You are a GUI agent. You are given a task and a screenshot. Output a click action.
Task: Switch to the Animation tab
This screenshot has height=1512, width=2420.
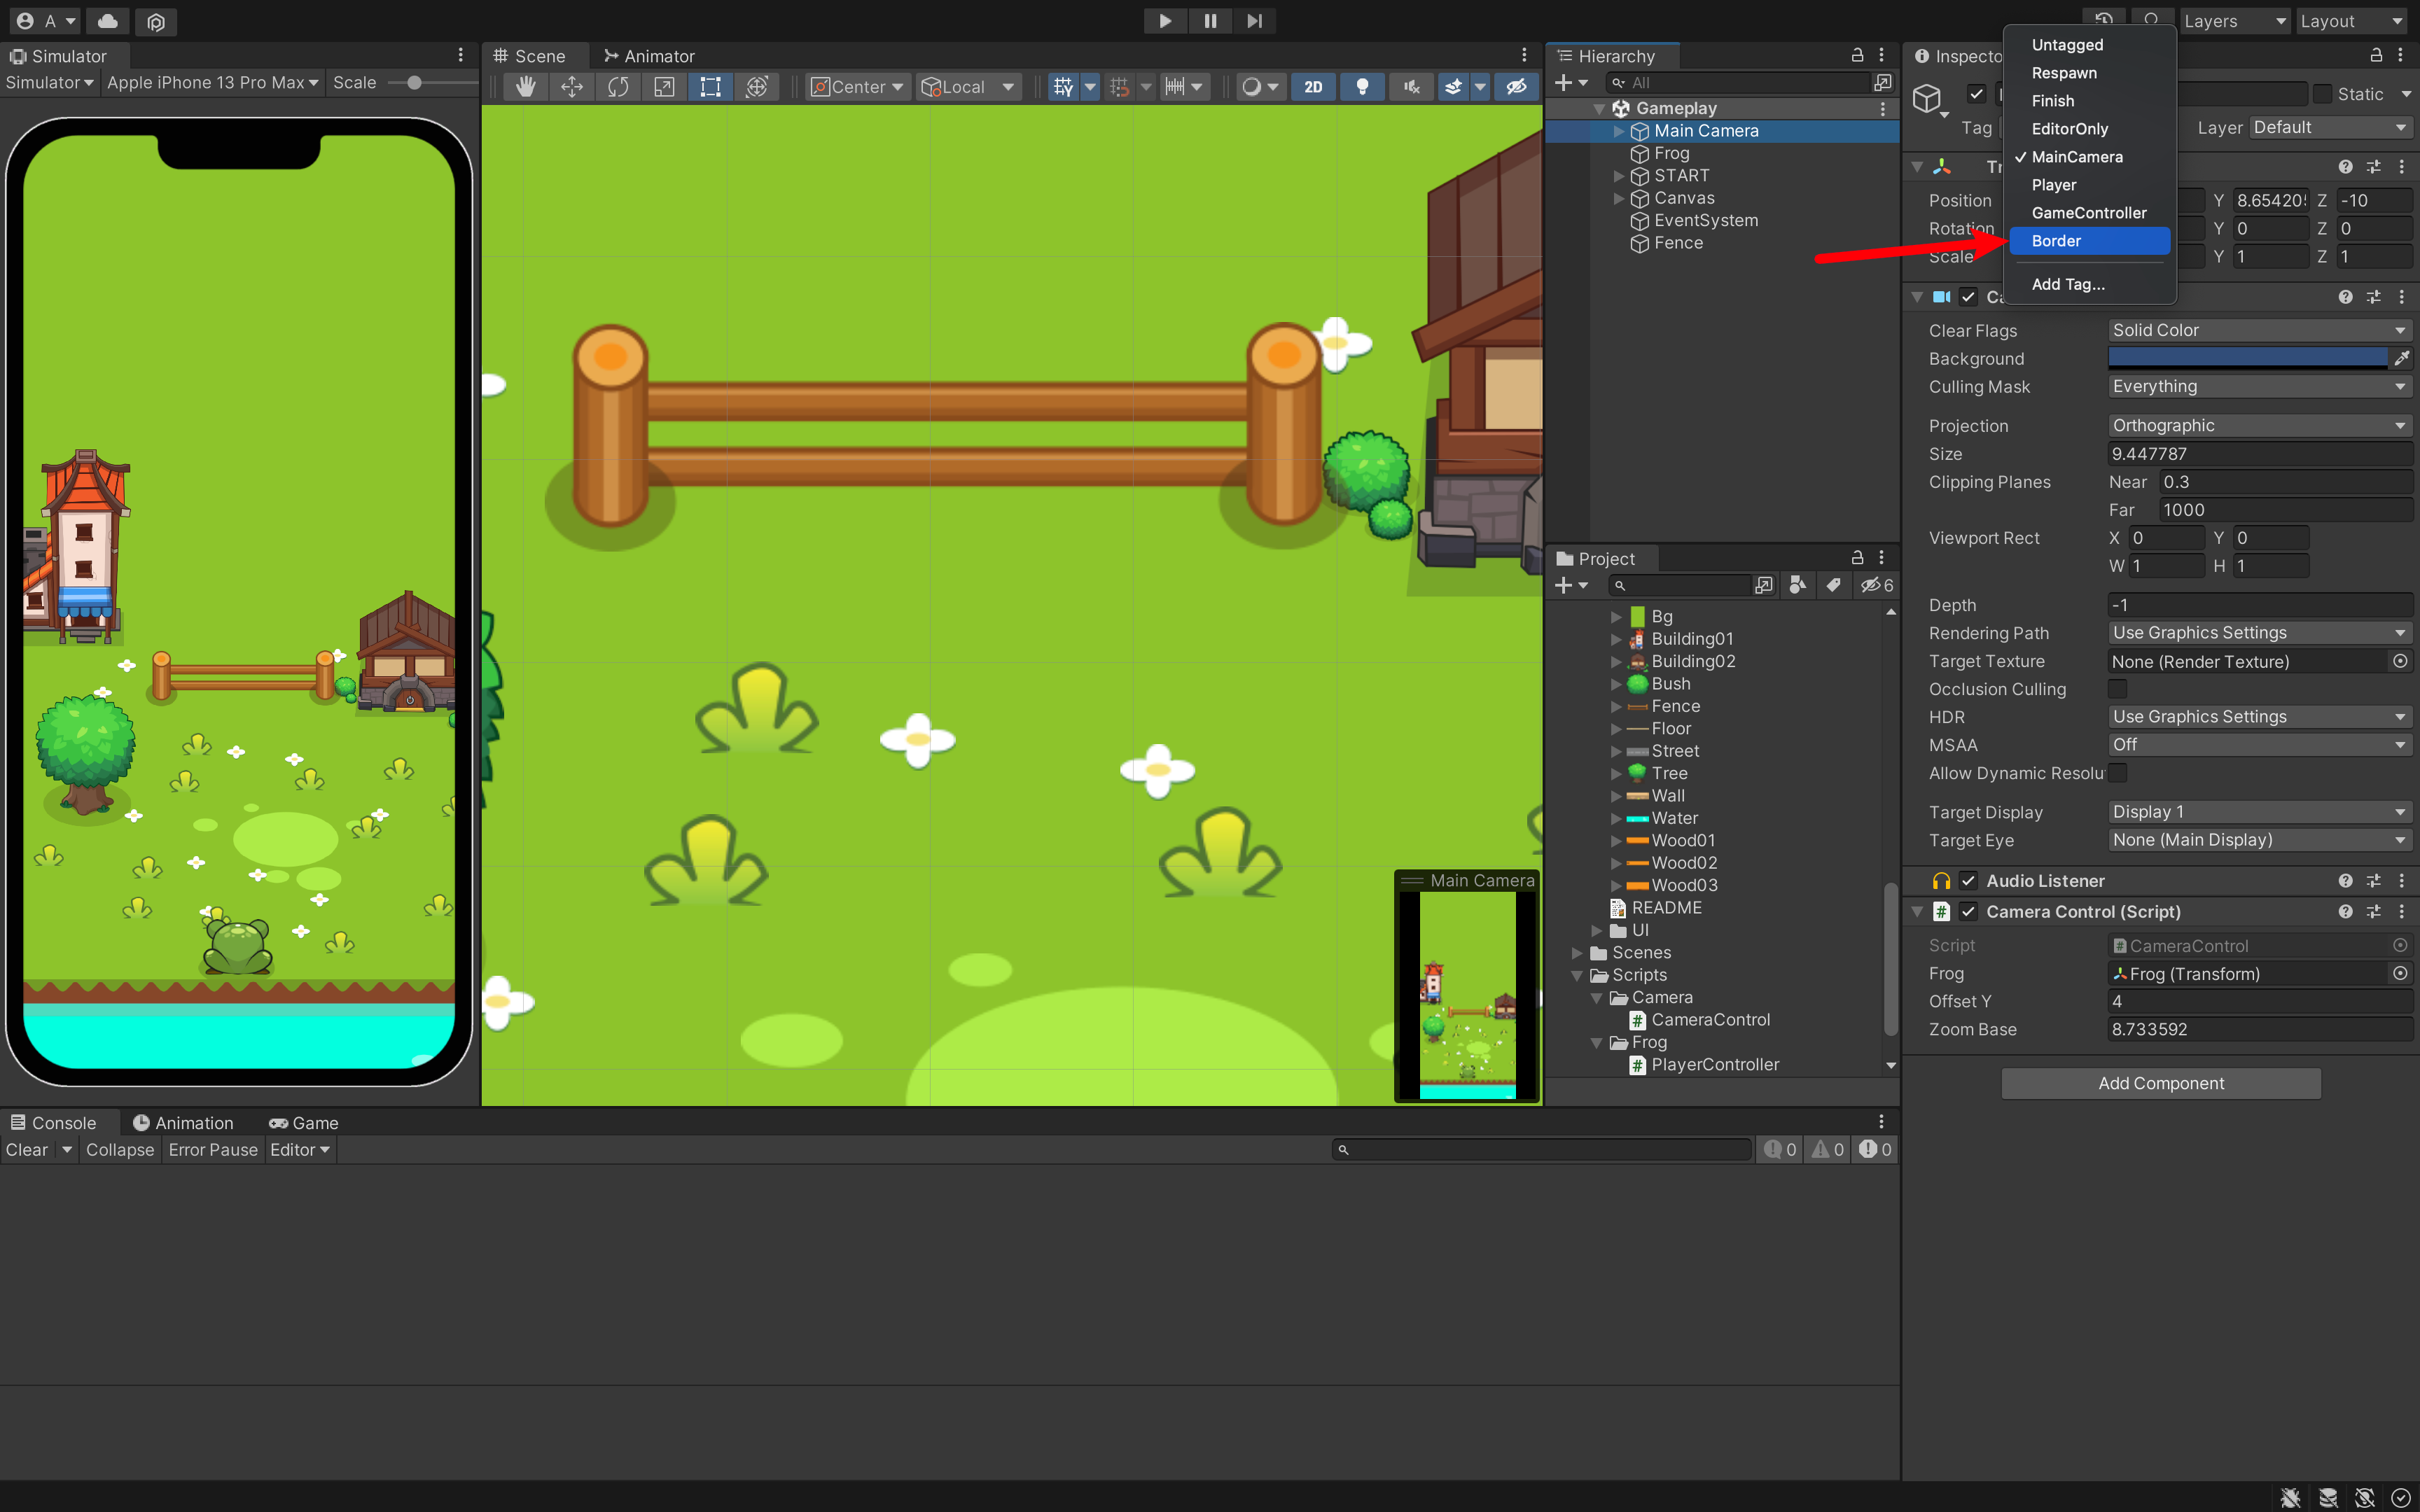184,1123
